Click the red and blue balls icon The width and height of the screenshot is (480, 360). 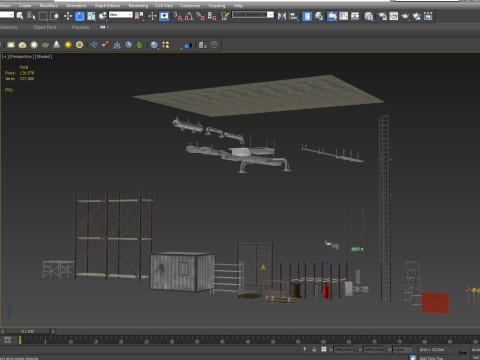pyautogui.click(x=105, y=45)
